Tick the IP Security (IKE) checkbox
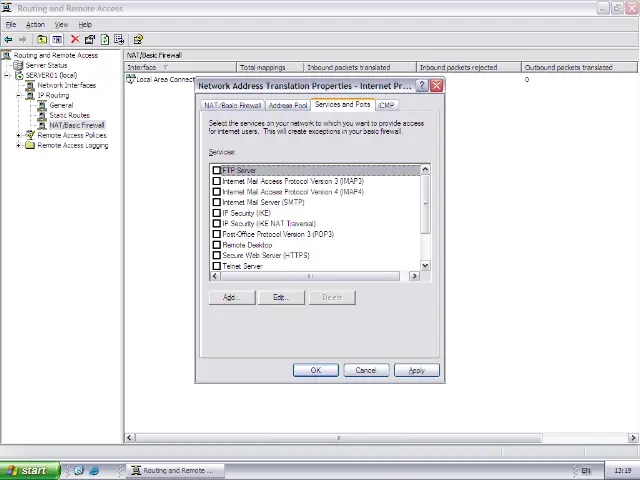 coord(217,213)
